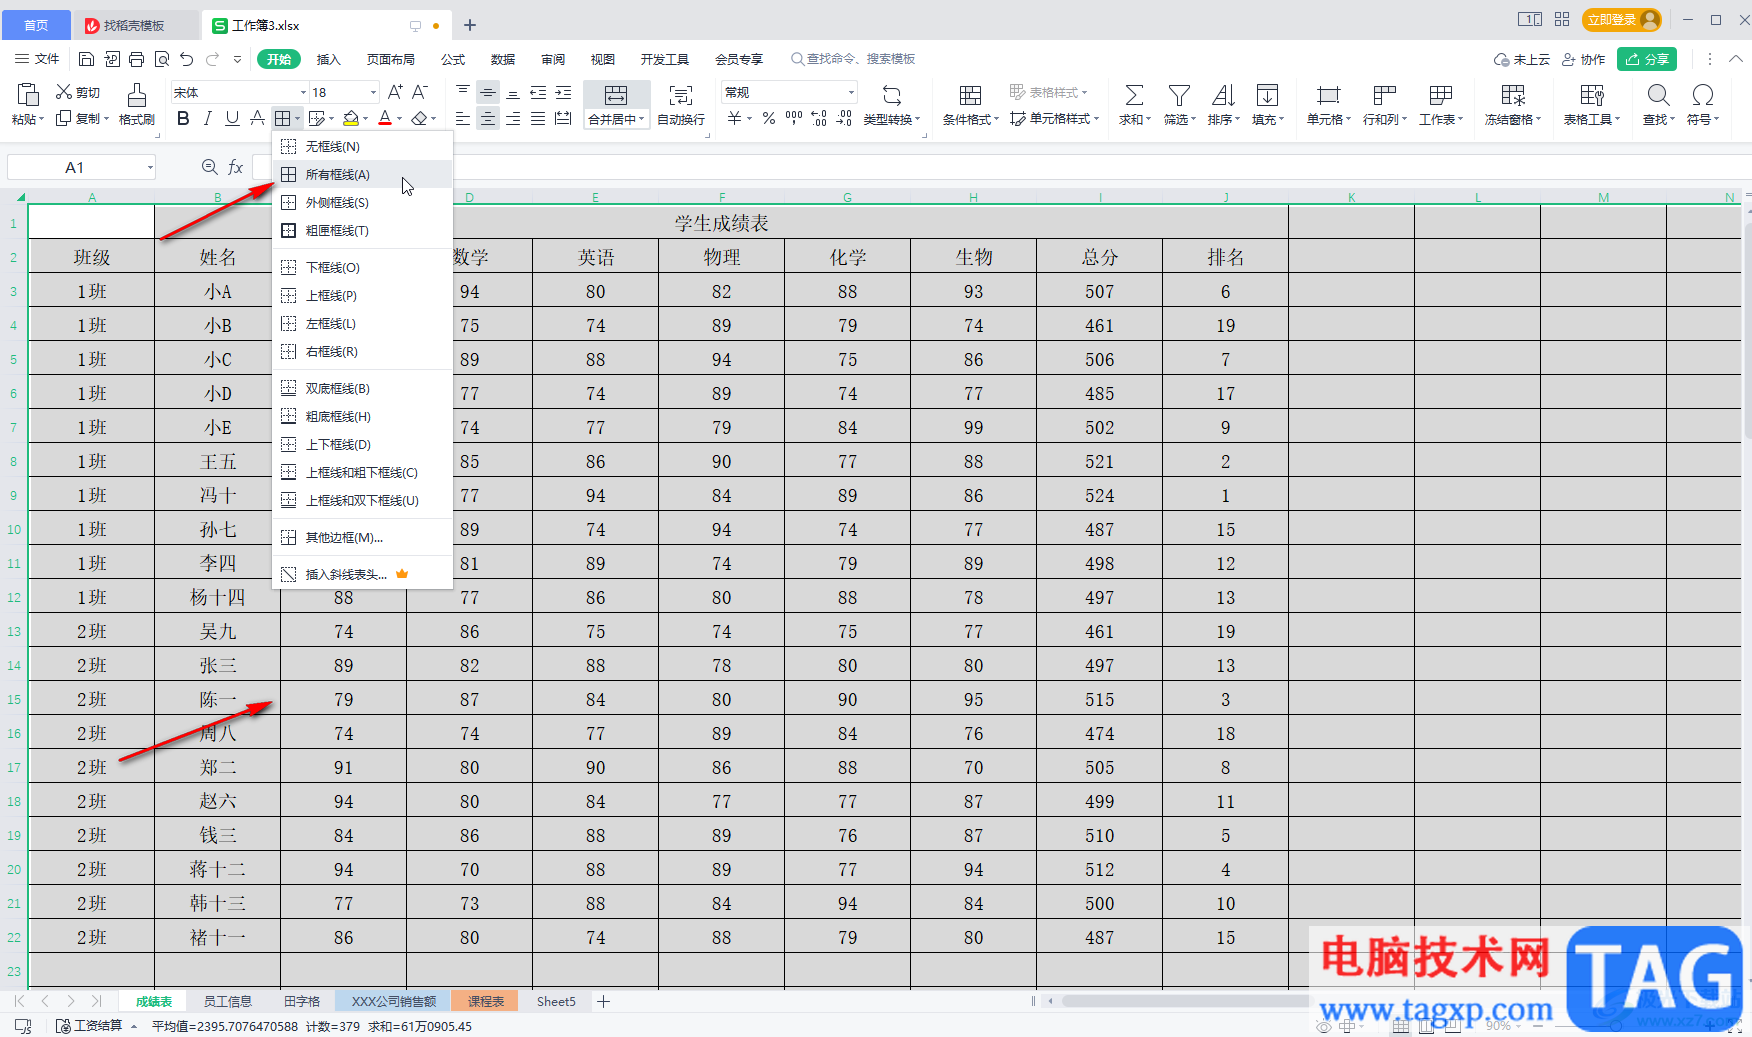
Task: Click the Decrease Indent icon
Action: 538,92
